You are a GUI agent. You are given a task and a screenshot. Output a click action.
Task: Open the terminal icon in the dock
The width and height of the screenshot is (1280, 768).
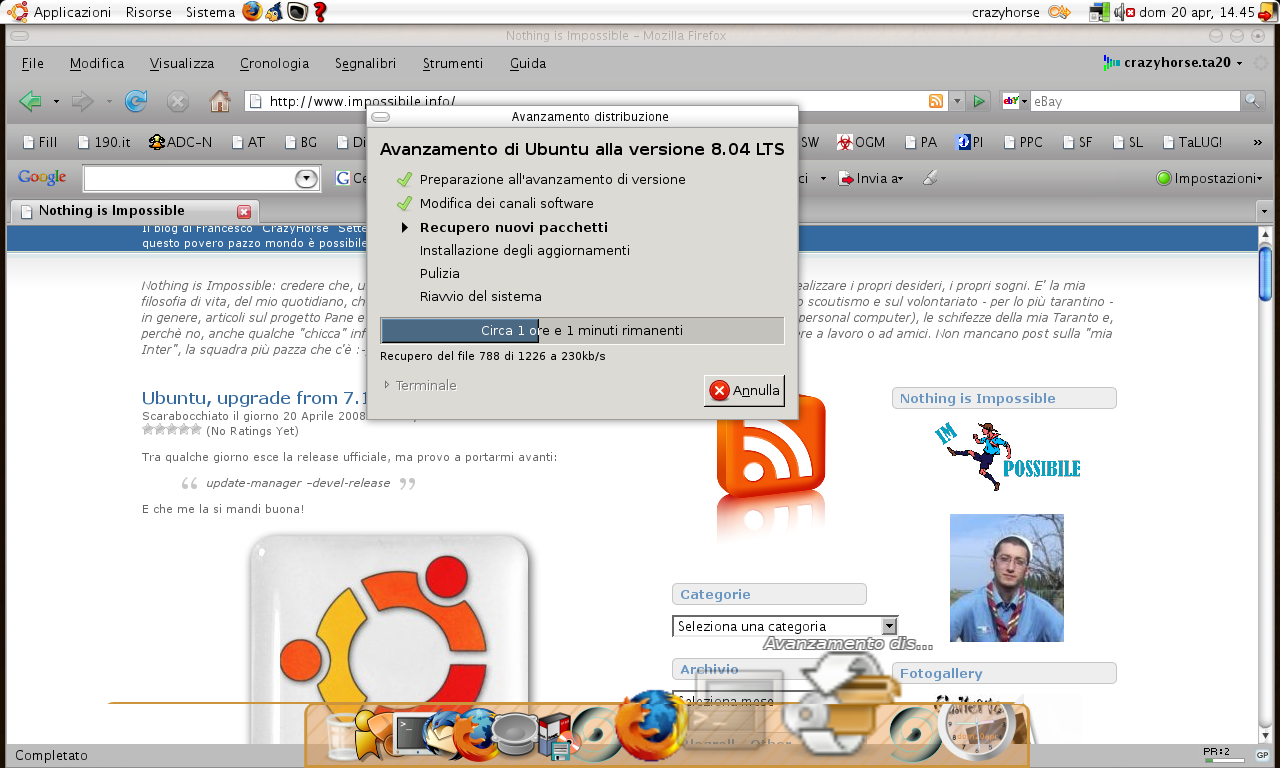pos(410,734)
